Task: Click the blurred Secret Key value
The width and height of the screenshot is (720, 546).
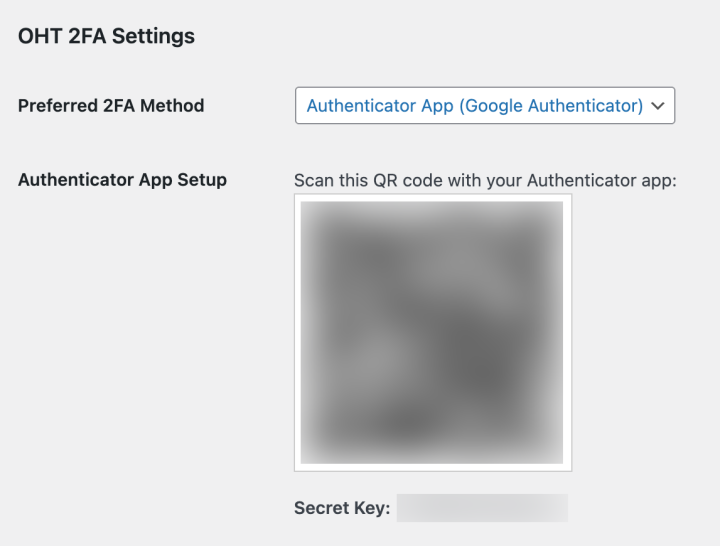Action: click(482, 508)
